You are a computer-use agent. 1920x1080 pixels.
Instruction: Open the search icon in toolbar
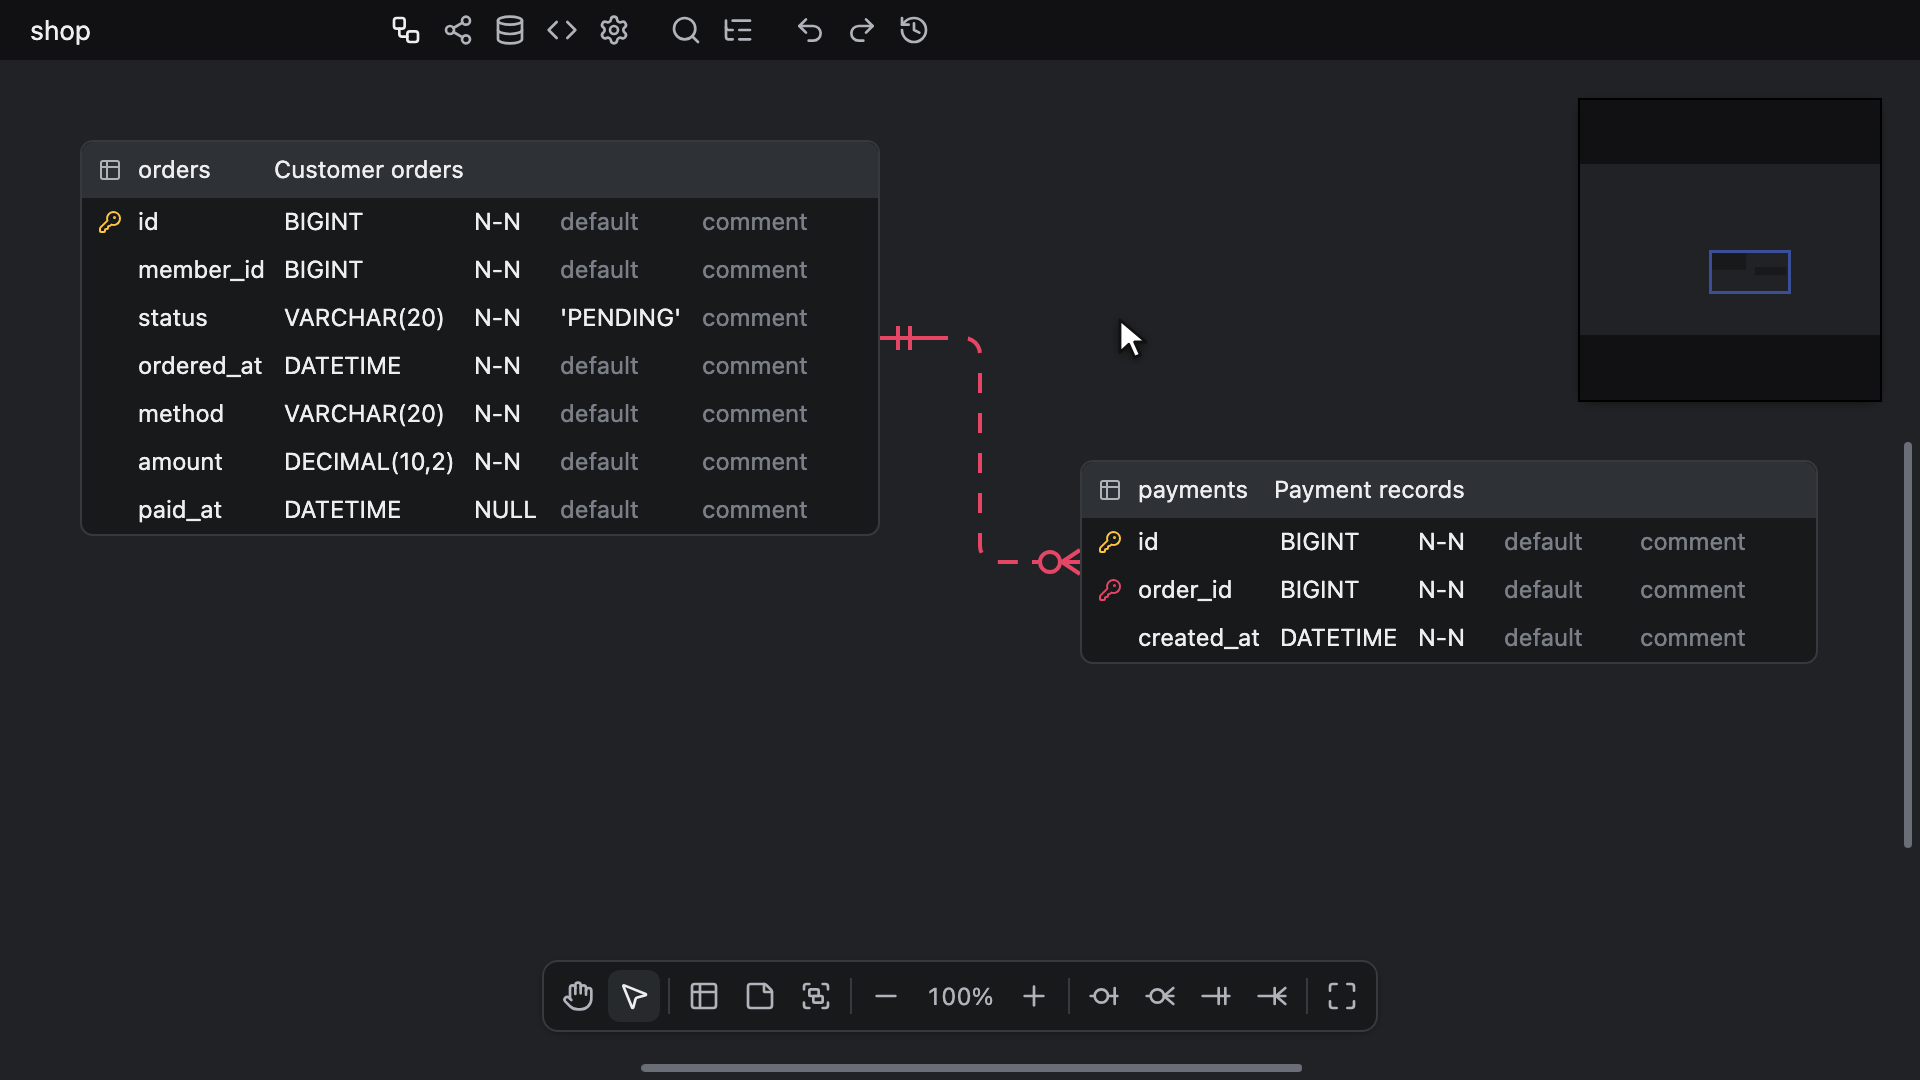point(686,30)
